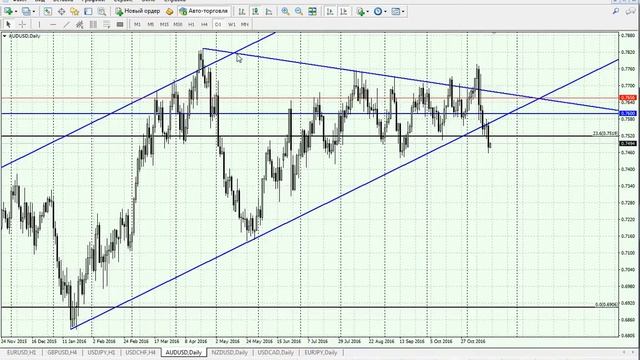Switch timeframe to H4
This screenshot has height=360, width=640.
click(x=204, y=24)
